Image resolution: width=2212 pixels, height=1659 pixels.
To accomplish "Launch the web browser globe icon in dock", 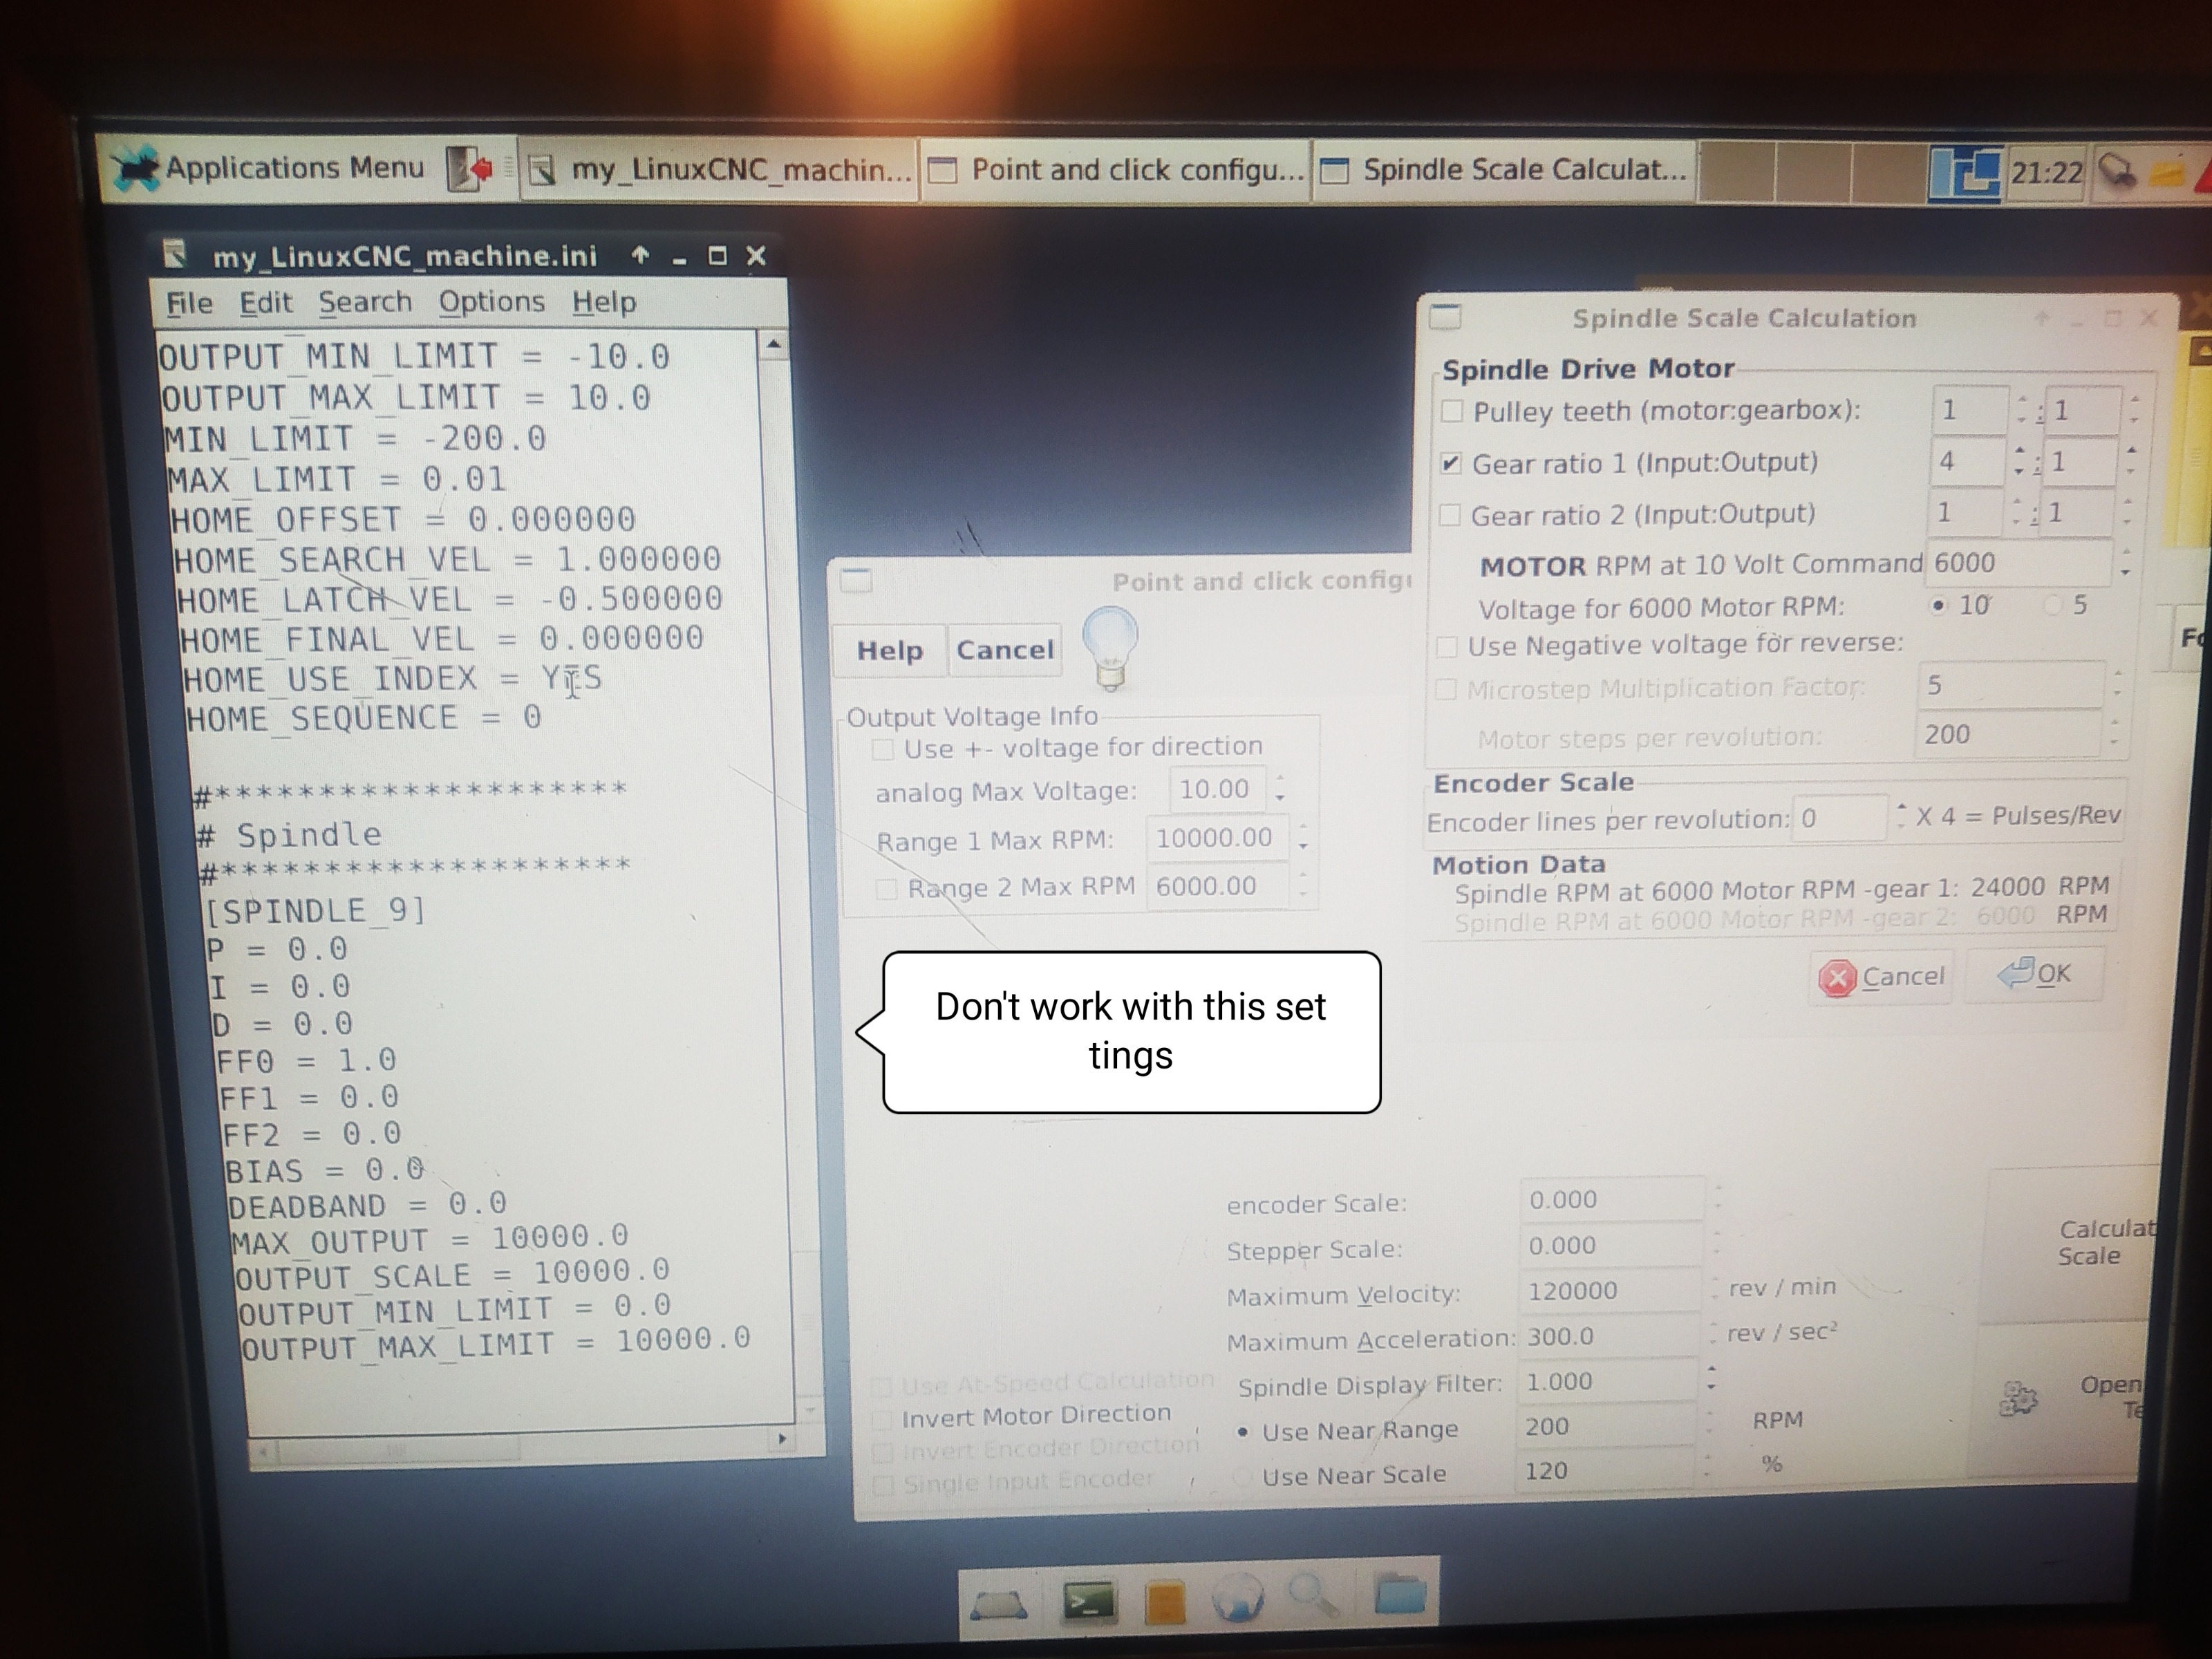I will [x=1238, y=1598].
